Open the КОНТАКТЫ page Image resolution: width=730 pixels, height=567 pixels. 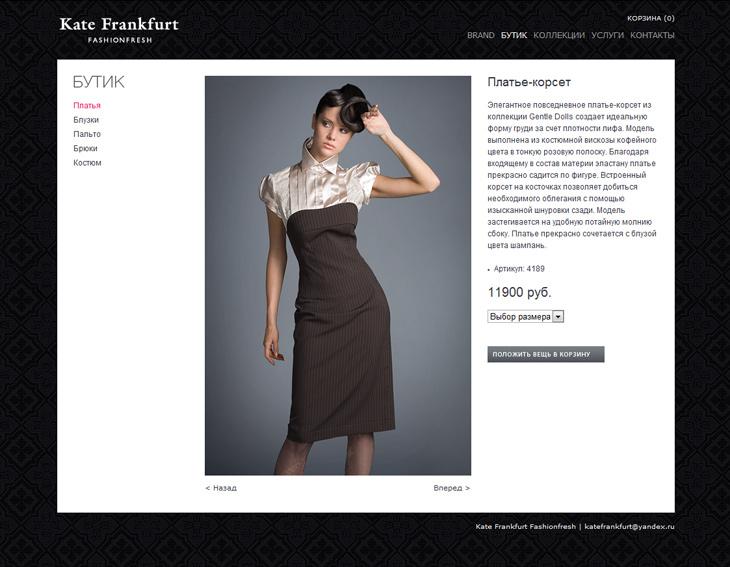[652, 35]
